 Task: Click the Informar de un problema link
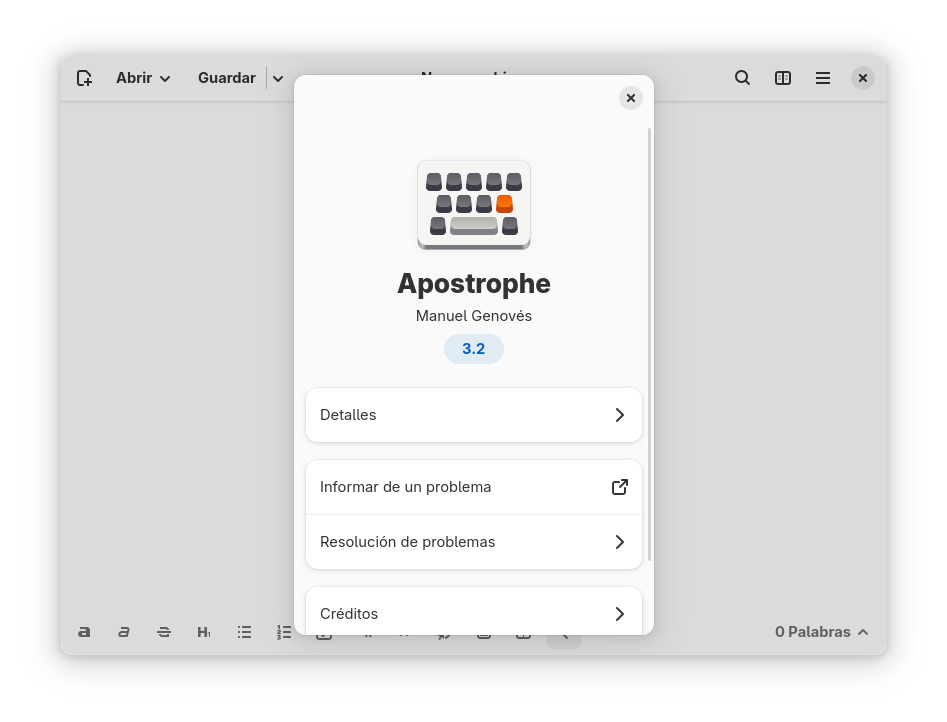point(473,487)
